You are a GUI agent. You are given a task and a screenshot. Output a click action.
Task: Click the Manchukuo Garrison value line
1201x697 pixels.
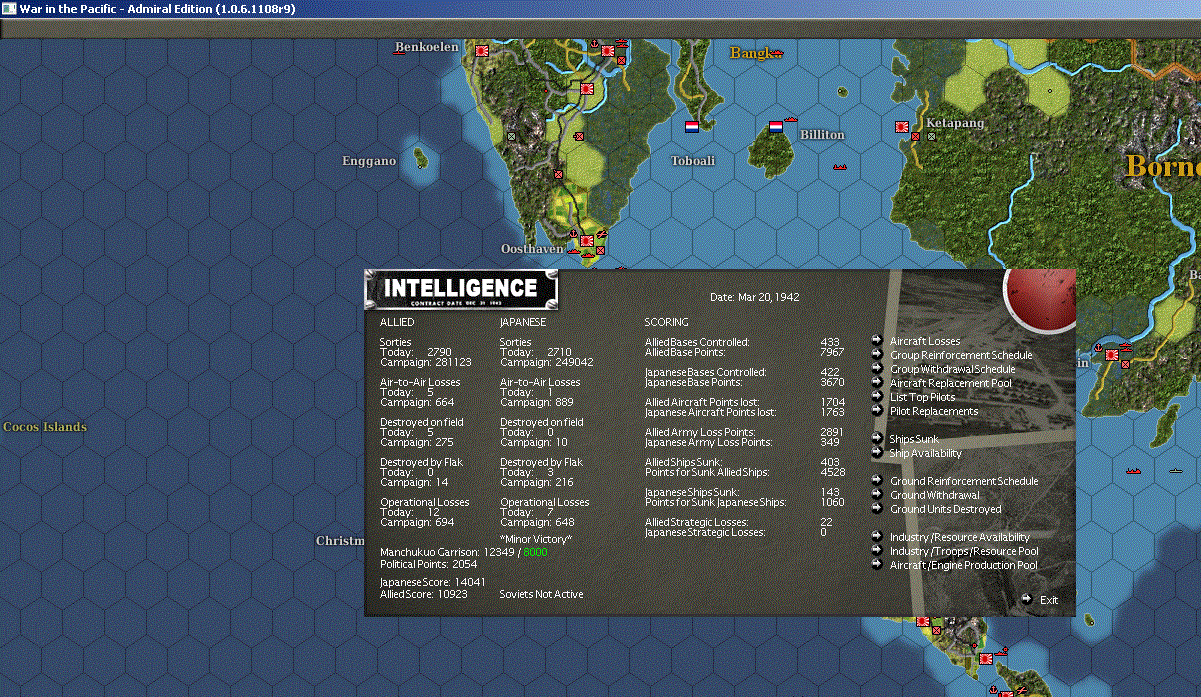click(x=464, y=552)
